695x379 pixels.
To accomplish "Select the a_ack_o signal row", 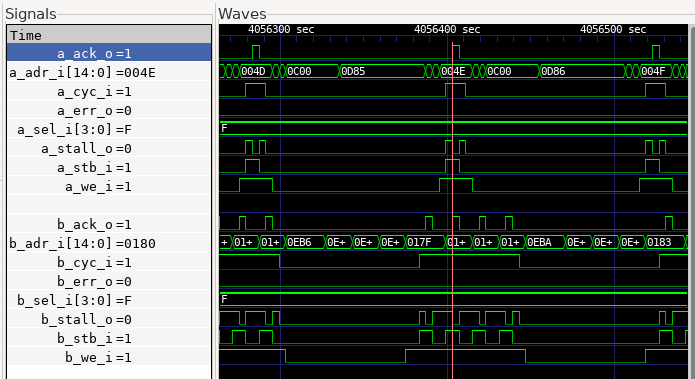I will pyautogui.click(x=109, y=53).
